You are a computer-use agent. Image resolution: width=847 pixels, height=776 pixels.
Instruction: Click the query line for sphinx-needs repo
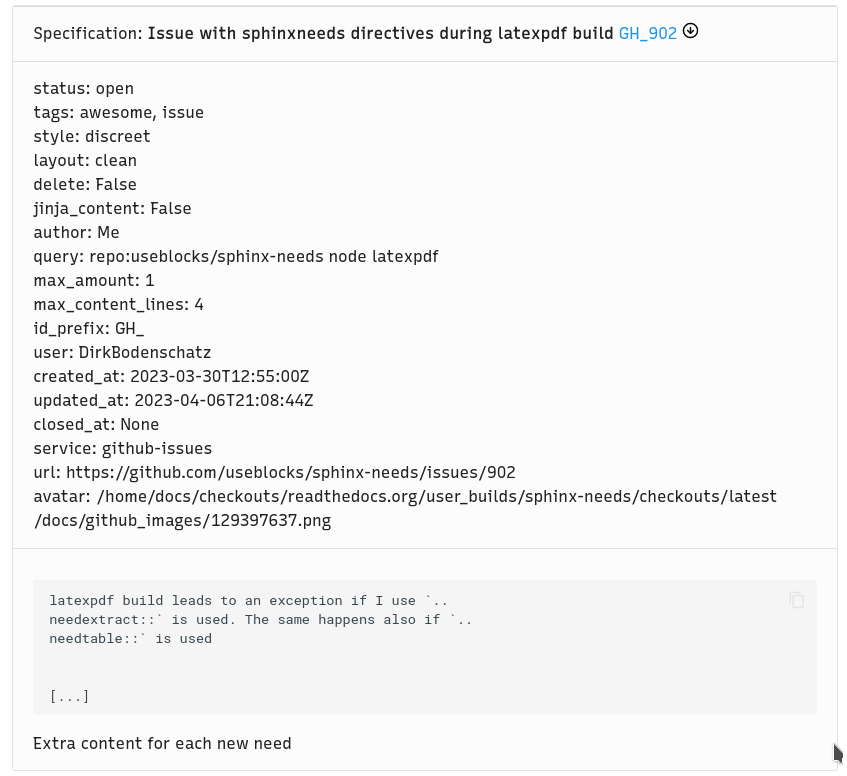pyautogui.click(x=235, y=257)
